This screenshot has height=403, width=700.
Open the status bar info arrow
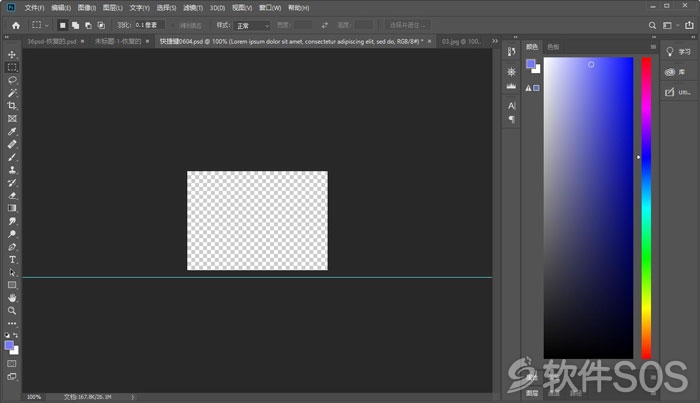point(132,397)
